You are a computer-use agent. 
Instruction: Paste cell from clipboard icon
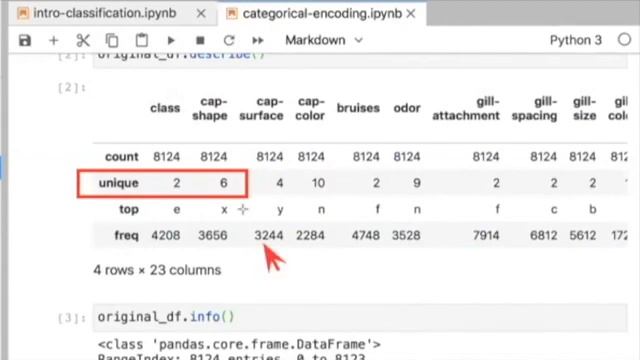click(x=142, y=40)
